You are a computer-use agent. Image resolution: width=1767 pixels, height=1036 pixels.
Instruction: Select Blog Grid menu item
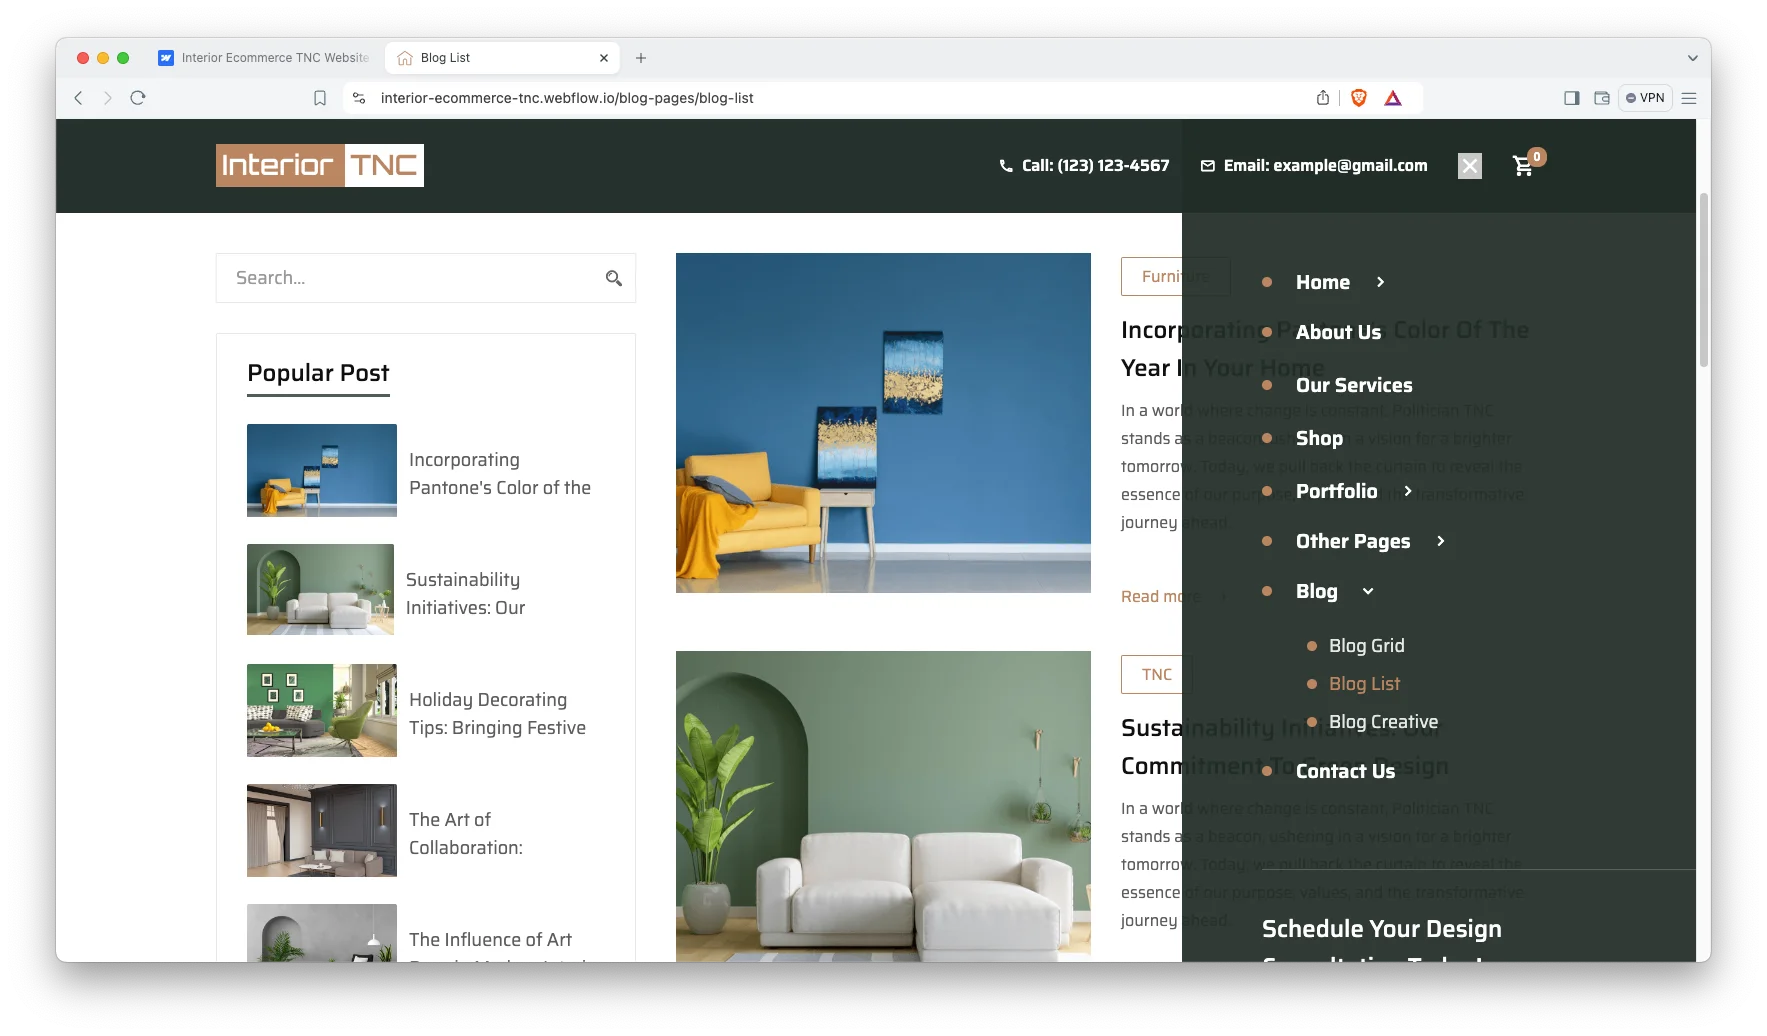click(1366, 646)
